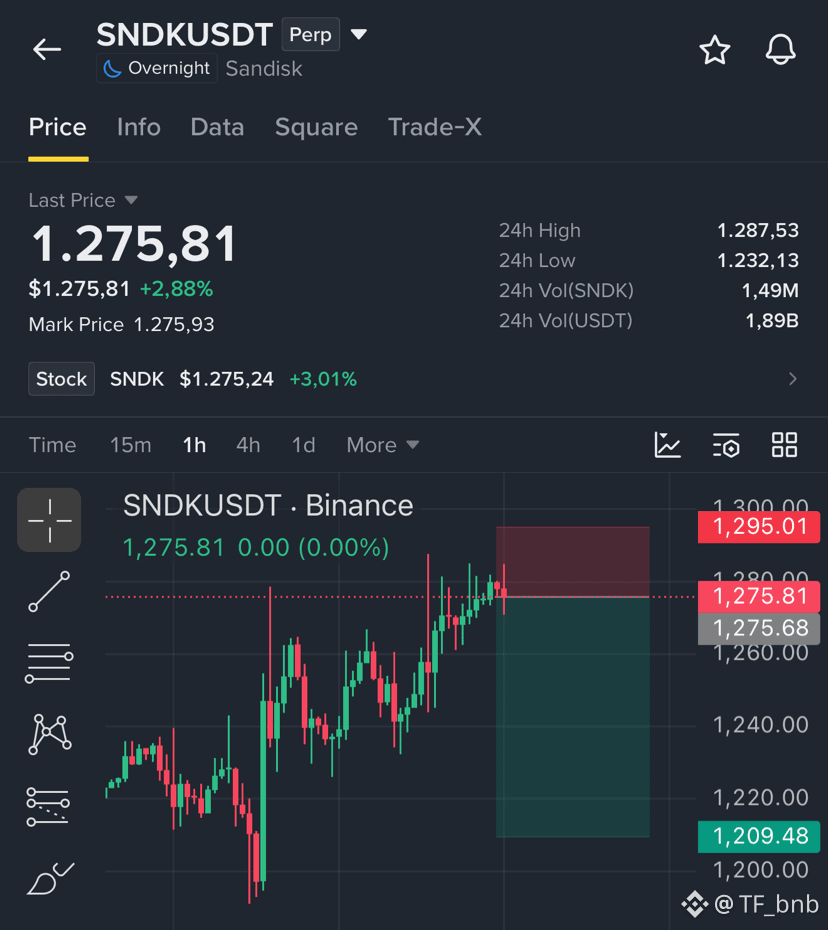Select the position projection tool
Image resolution: width=828 pixels, height=930 pixels.
point(48,807)
